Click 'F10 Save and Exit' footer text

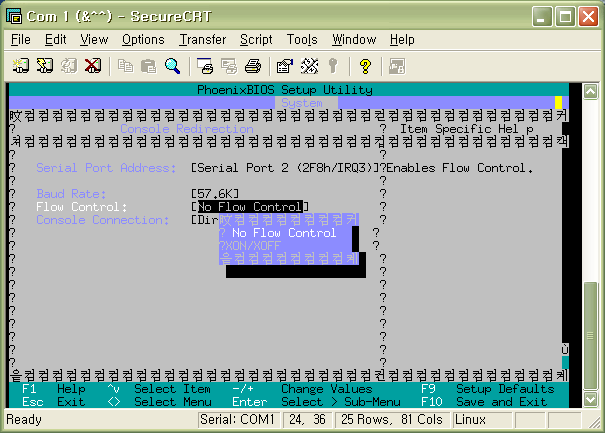coord(484,402)
